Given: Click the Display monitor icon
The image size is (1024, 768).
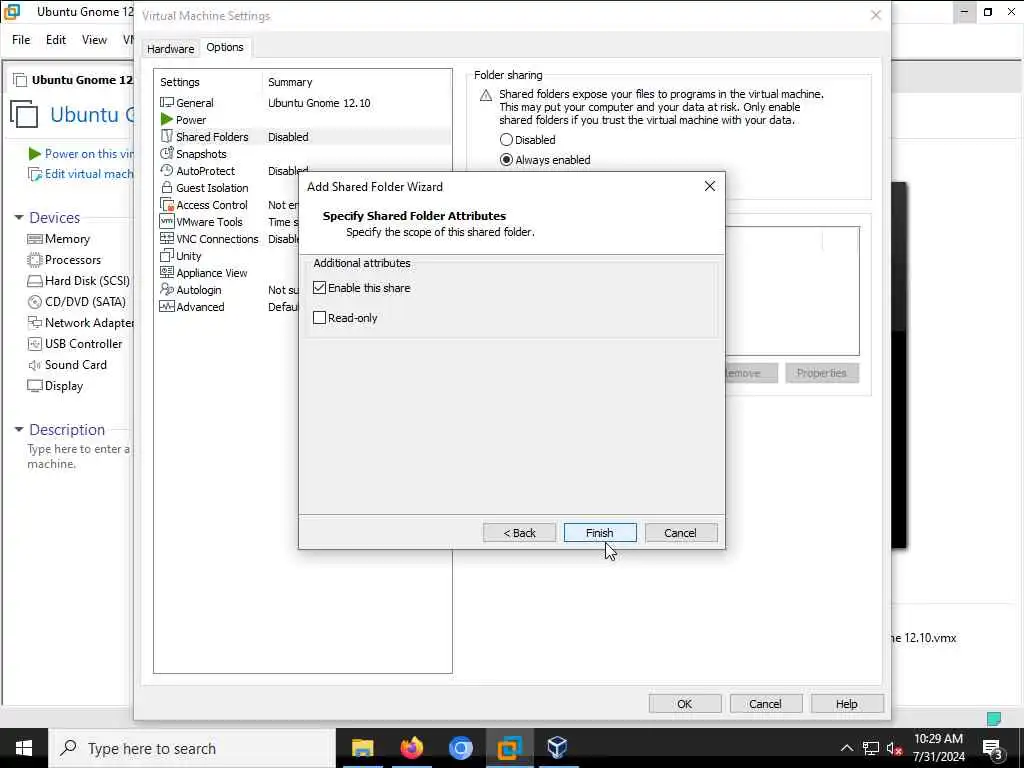Looking at the screenshot, I should pyautogui.click(x=35, y=386).
